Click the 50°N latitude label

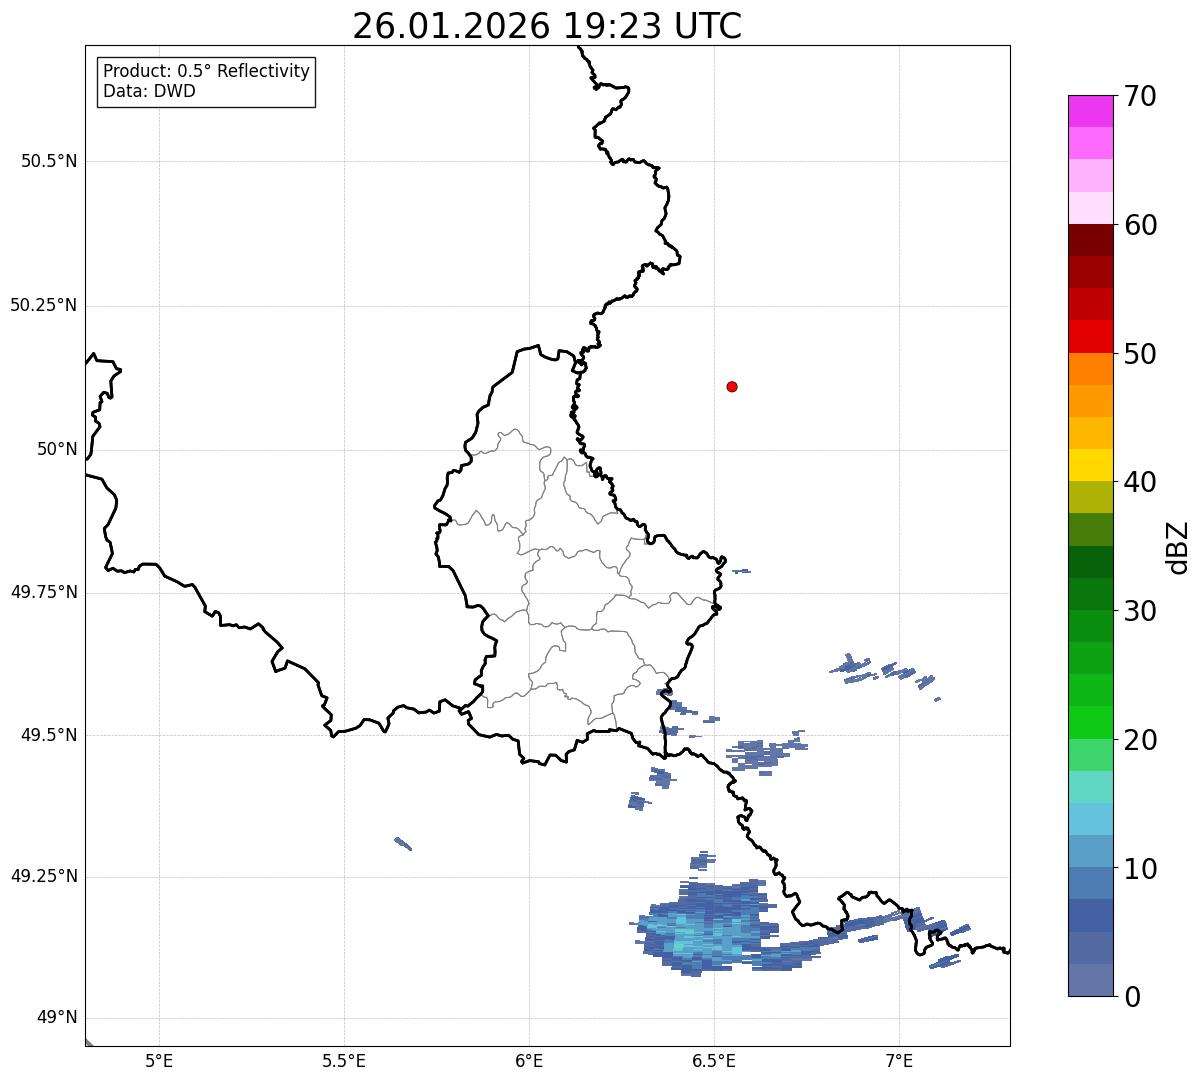tap(56, 449)
